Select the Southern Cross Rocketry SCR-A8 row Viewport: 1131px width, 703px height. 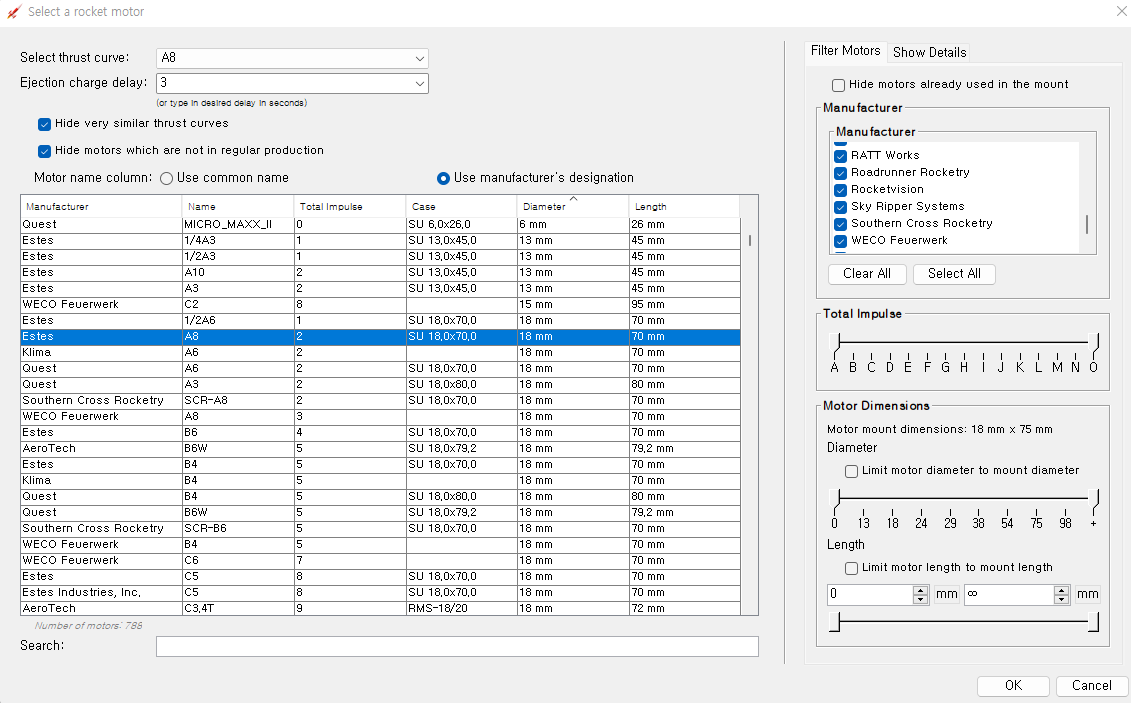[380, 400]
